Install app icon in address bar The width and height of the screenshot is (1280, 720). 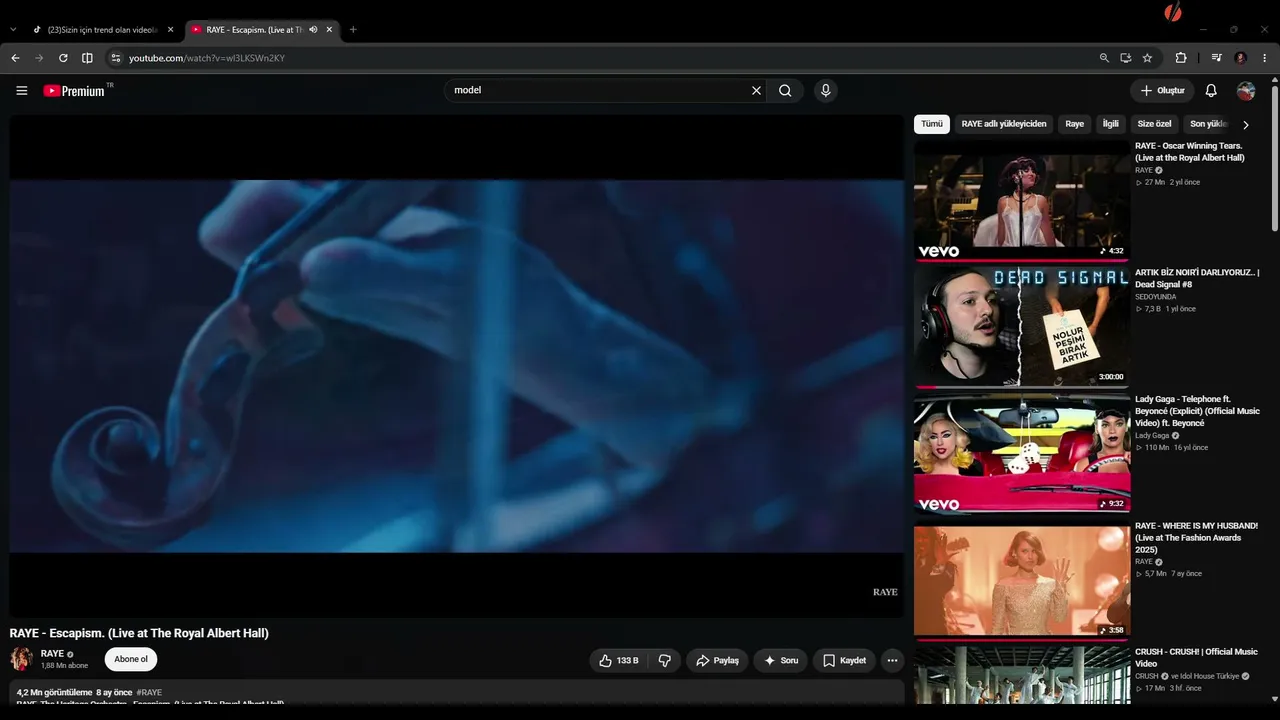pyautogui.click(x=1125, y=58)
